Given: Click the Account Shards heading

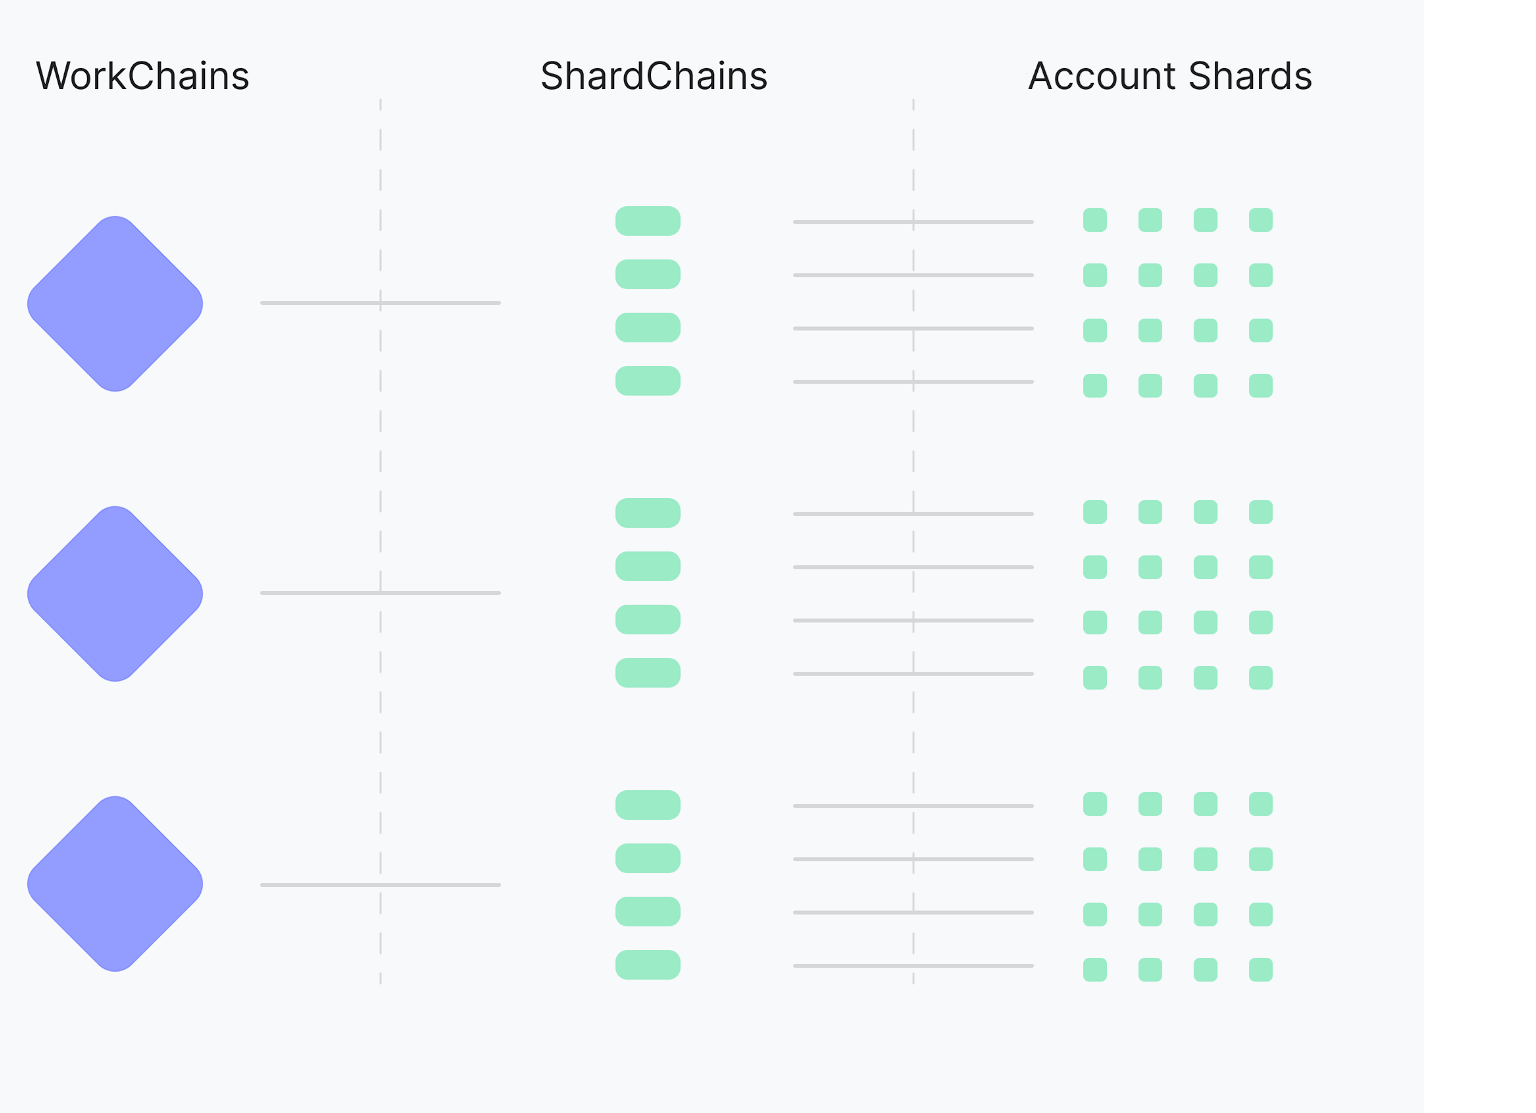Looking at the screenshot, I should point(1170,77).
